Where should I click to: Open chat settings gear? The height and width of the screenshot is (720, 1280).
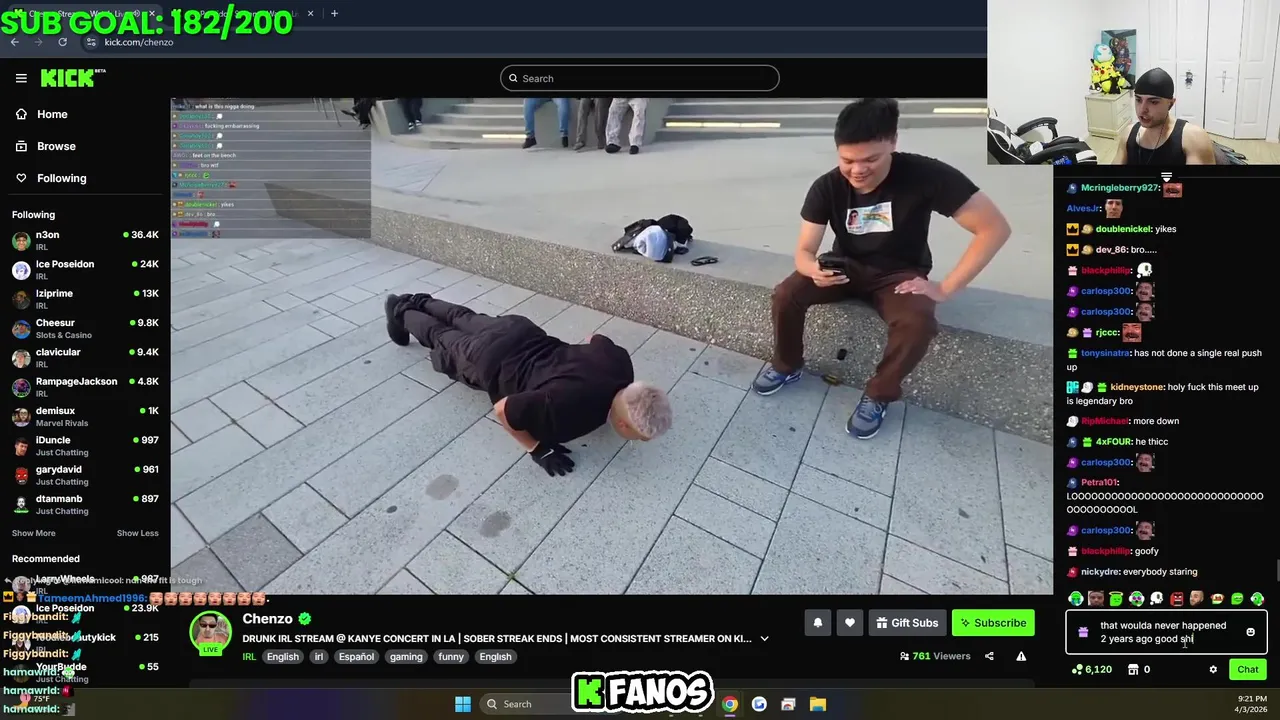(1213, 670)
